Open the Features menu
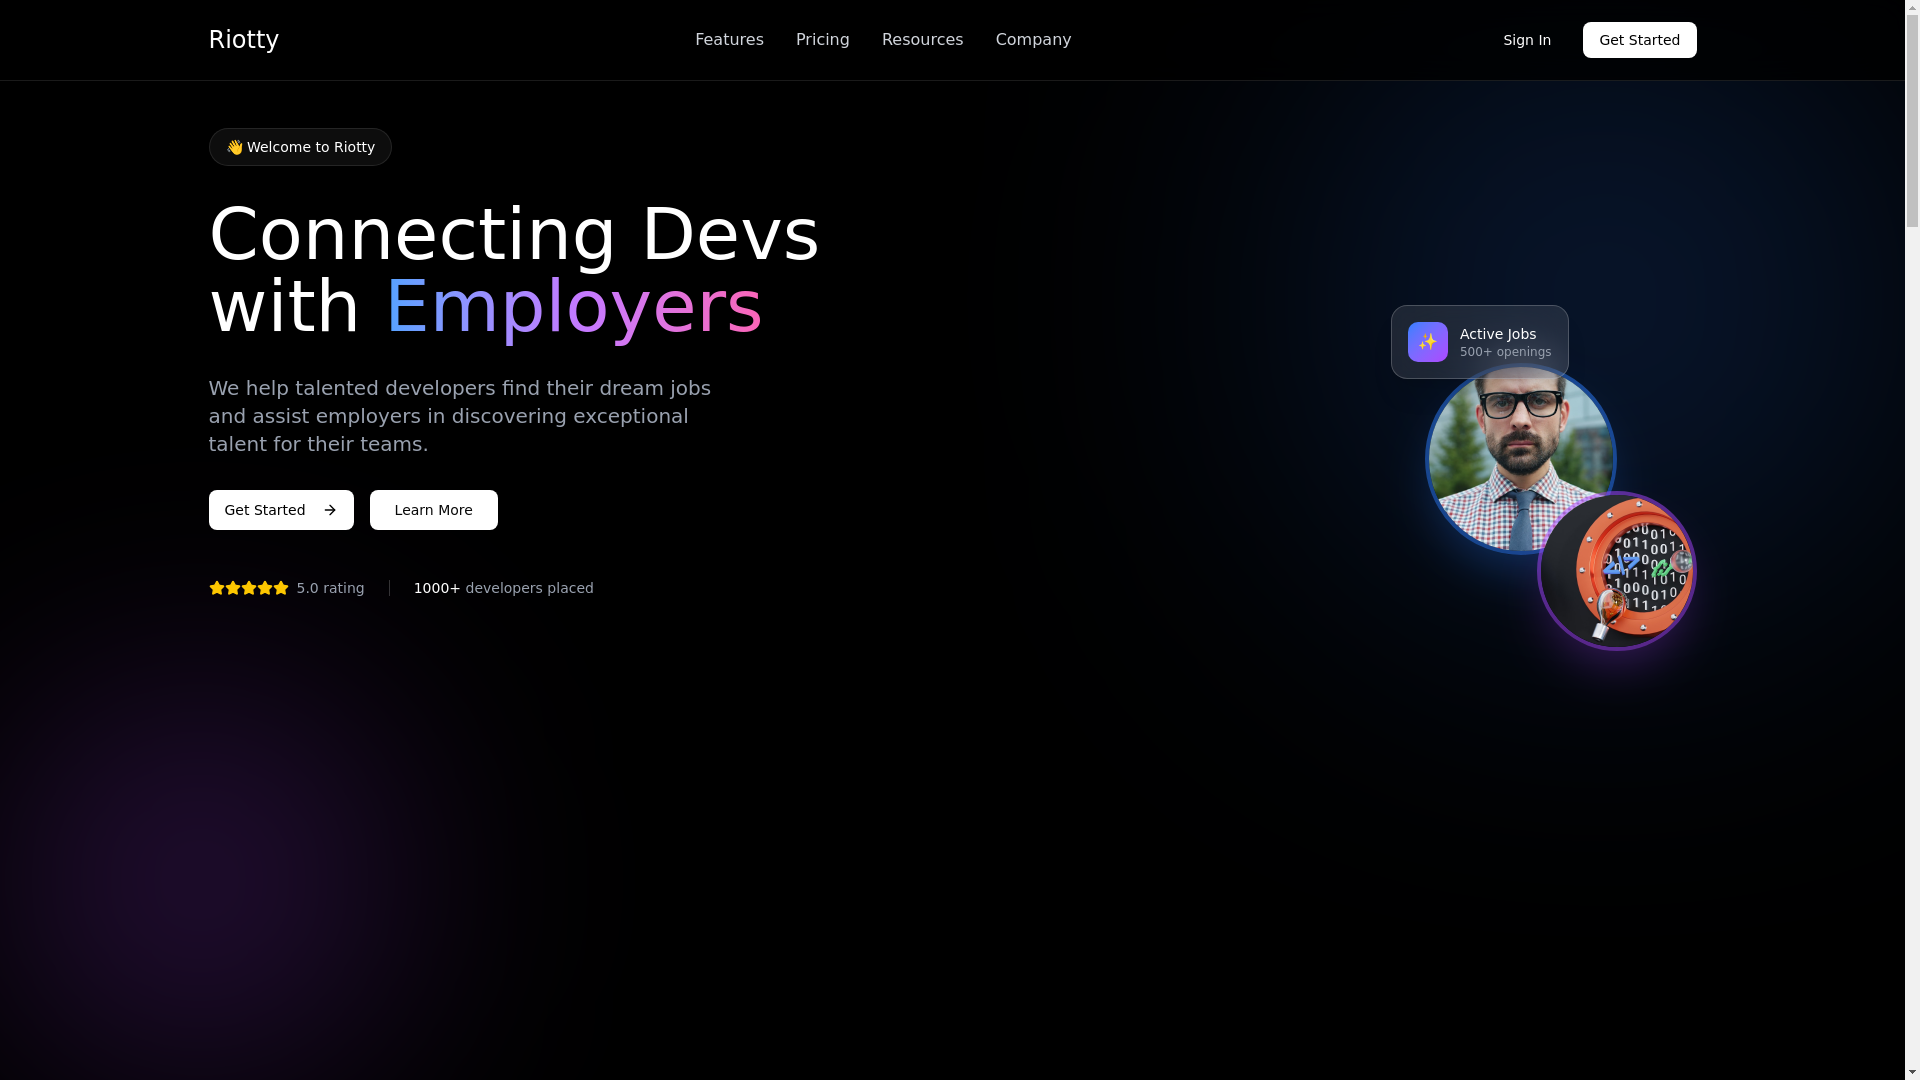This screenshot has width=1920, height=1080. click(728, 40)
